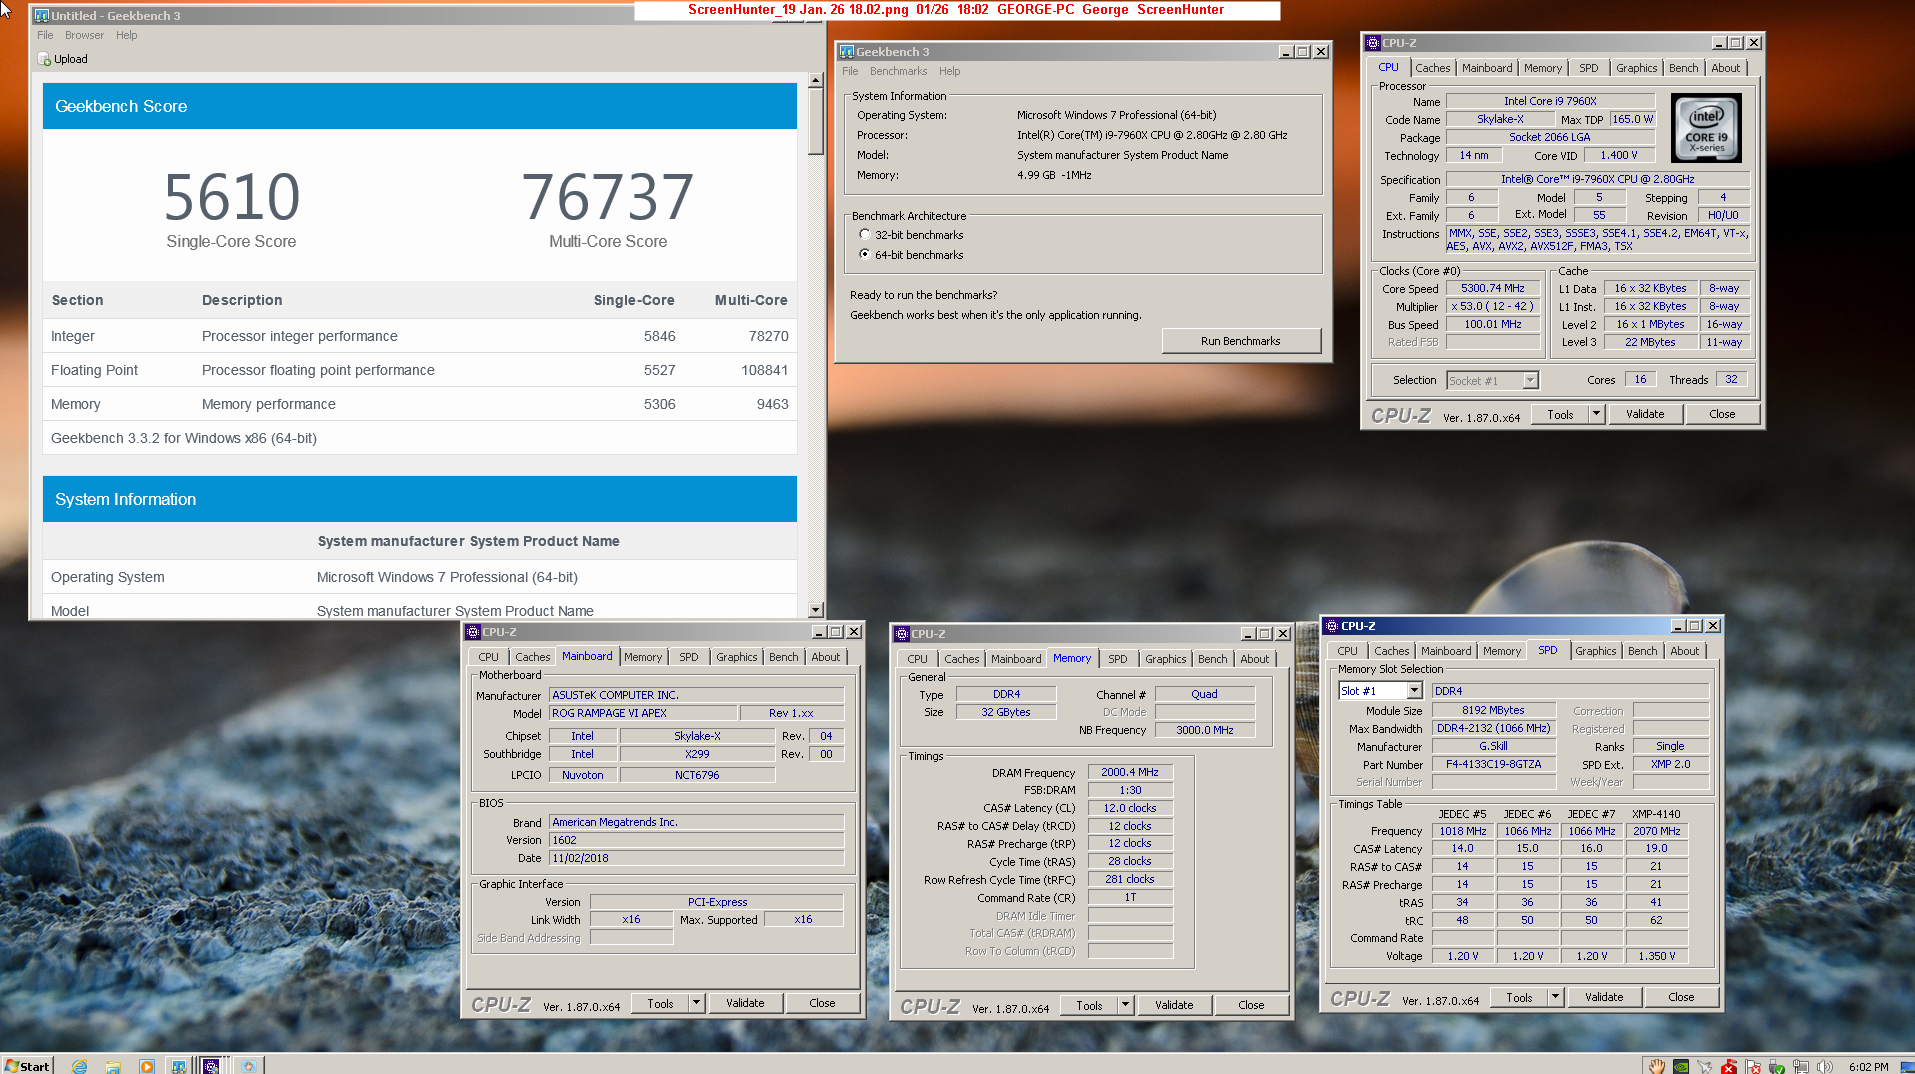
Task: Open Windows Explorer folder from the taskbar
Action: click(x=113, y=1066)
